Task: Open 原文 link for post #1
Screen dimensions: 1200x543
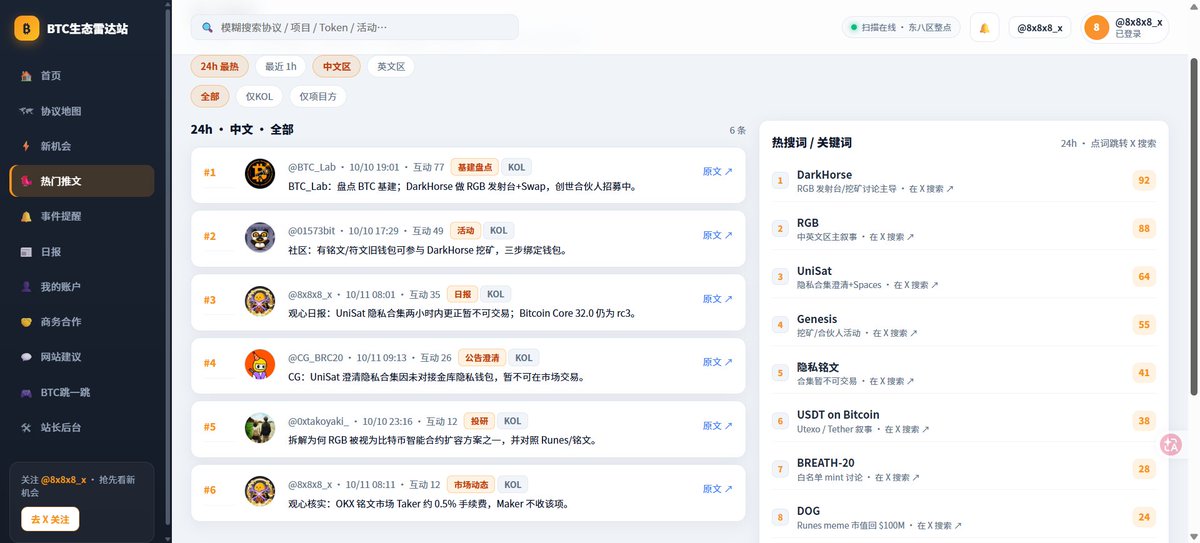Action: (x=718, y=172)
